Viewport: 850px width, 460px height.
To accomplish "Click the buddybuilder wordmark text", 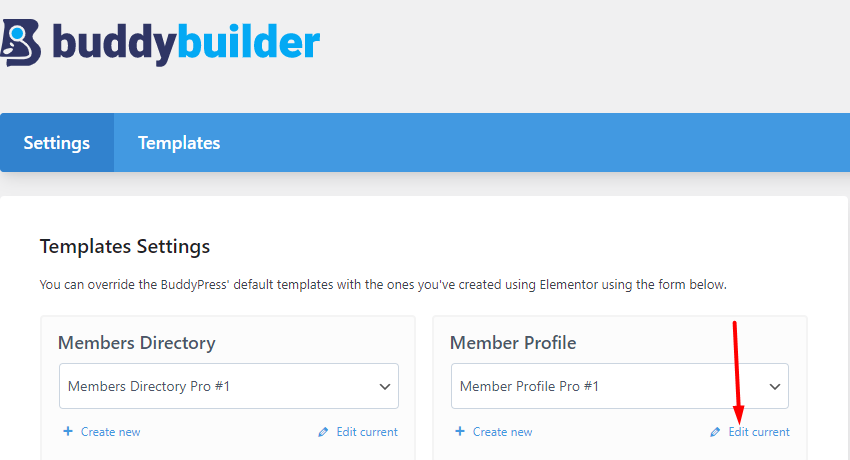I will (186, 43).
